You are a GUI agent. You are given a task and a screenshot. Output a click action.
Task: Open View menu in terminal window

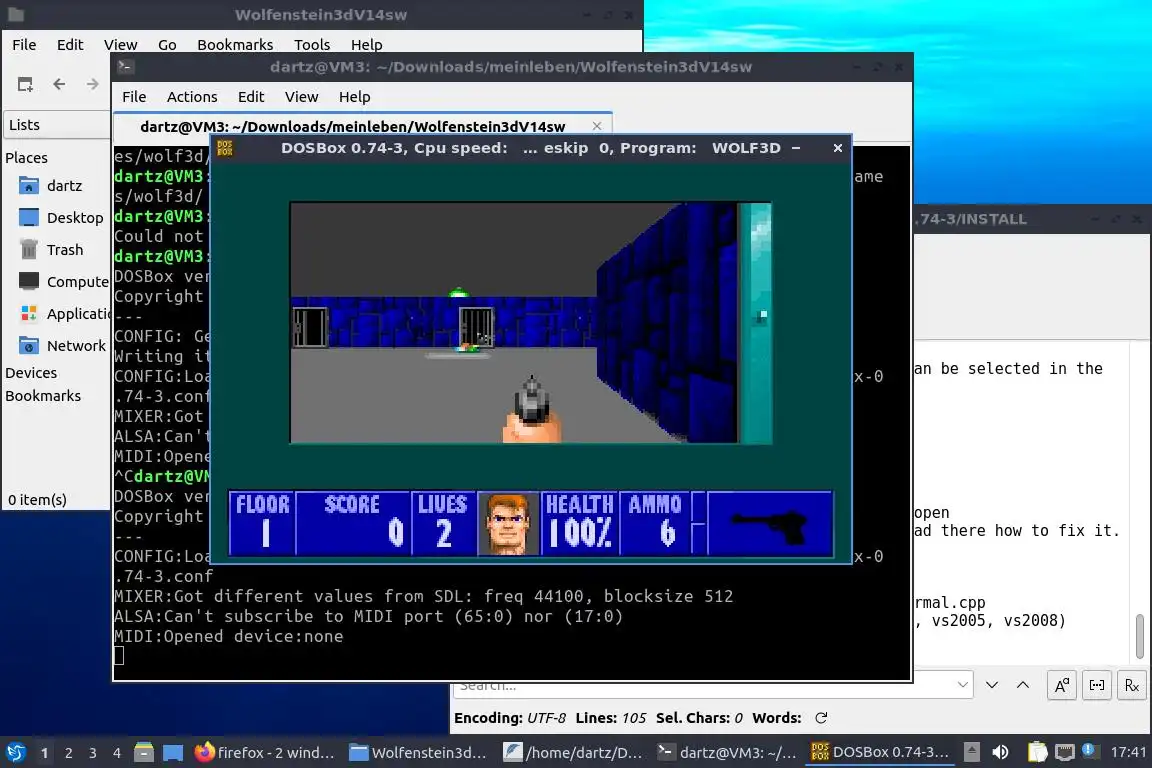301,97
